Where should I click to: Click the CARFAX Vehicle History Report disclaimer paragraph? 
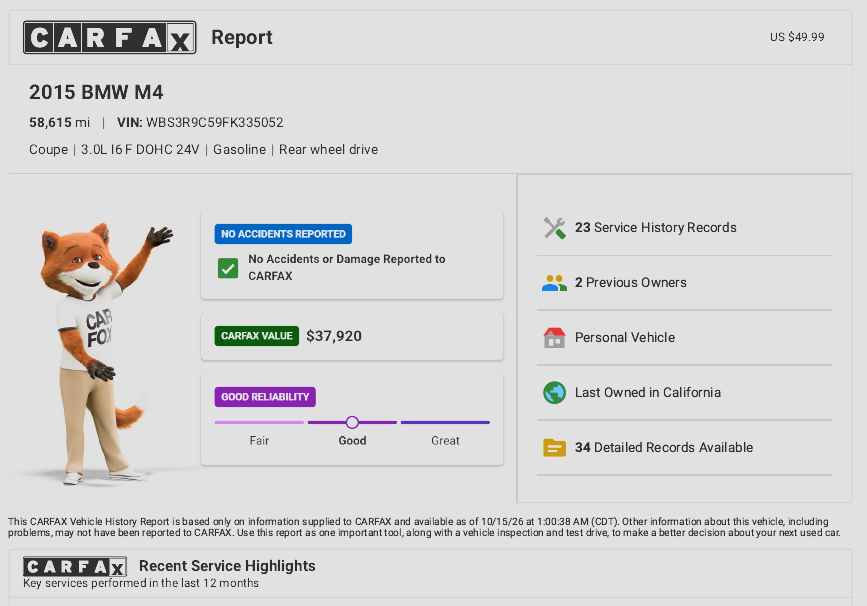point(424,527)
